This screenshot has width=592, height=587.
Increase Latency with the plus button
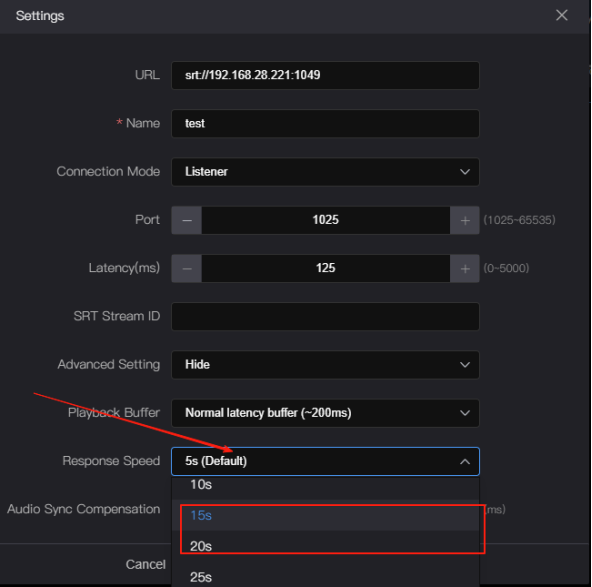(465, 268)
